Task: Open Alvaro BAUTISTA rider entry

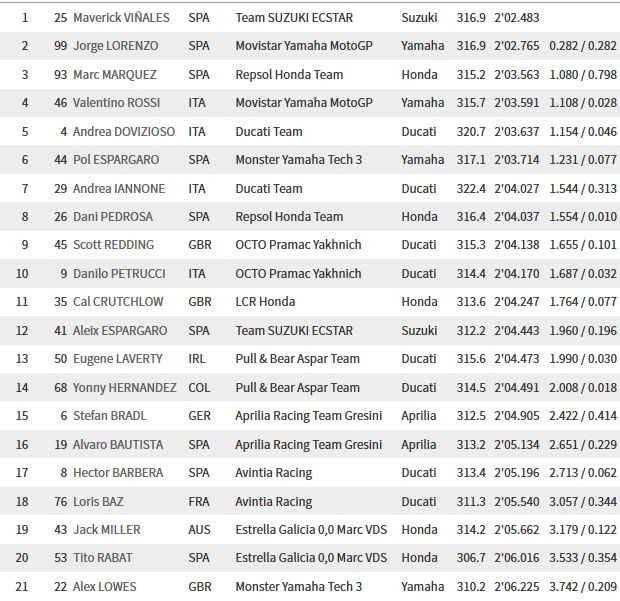Action: [x=116, y=444]
